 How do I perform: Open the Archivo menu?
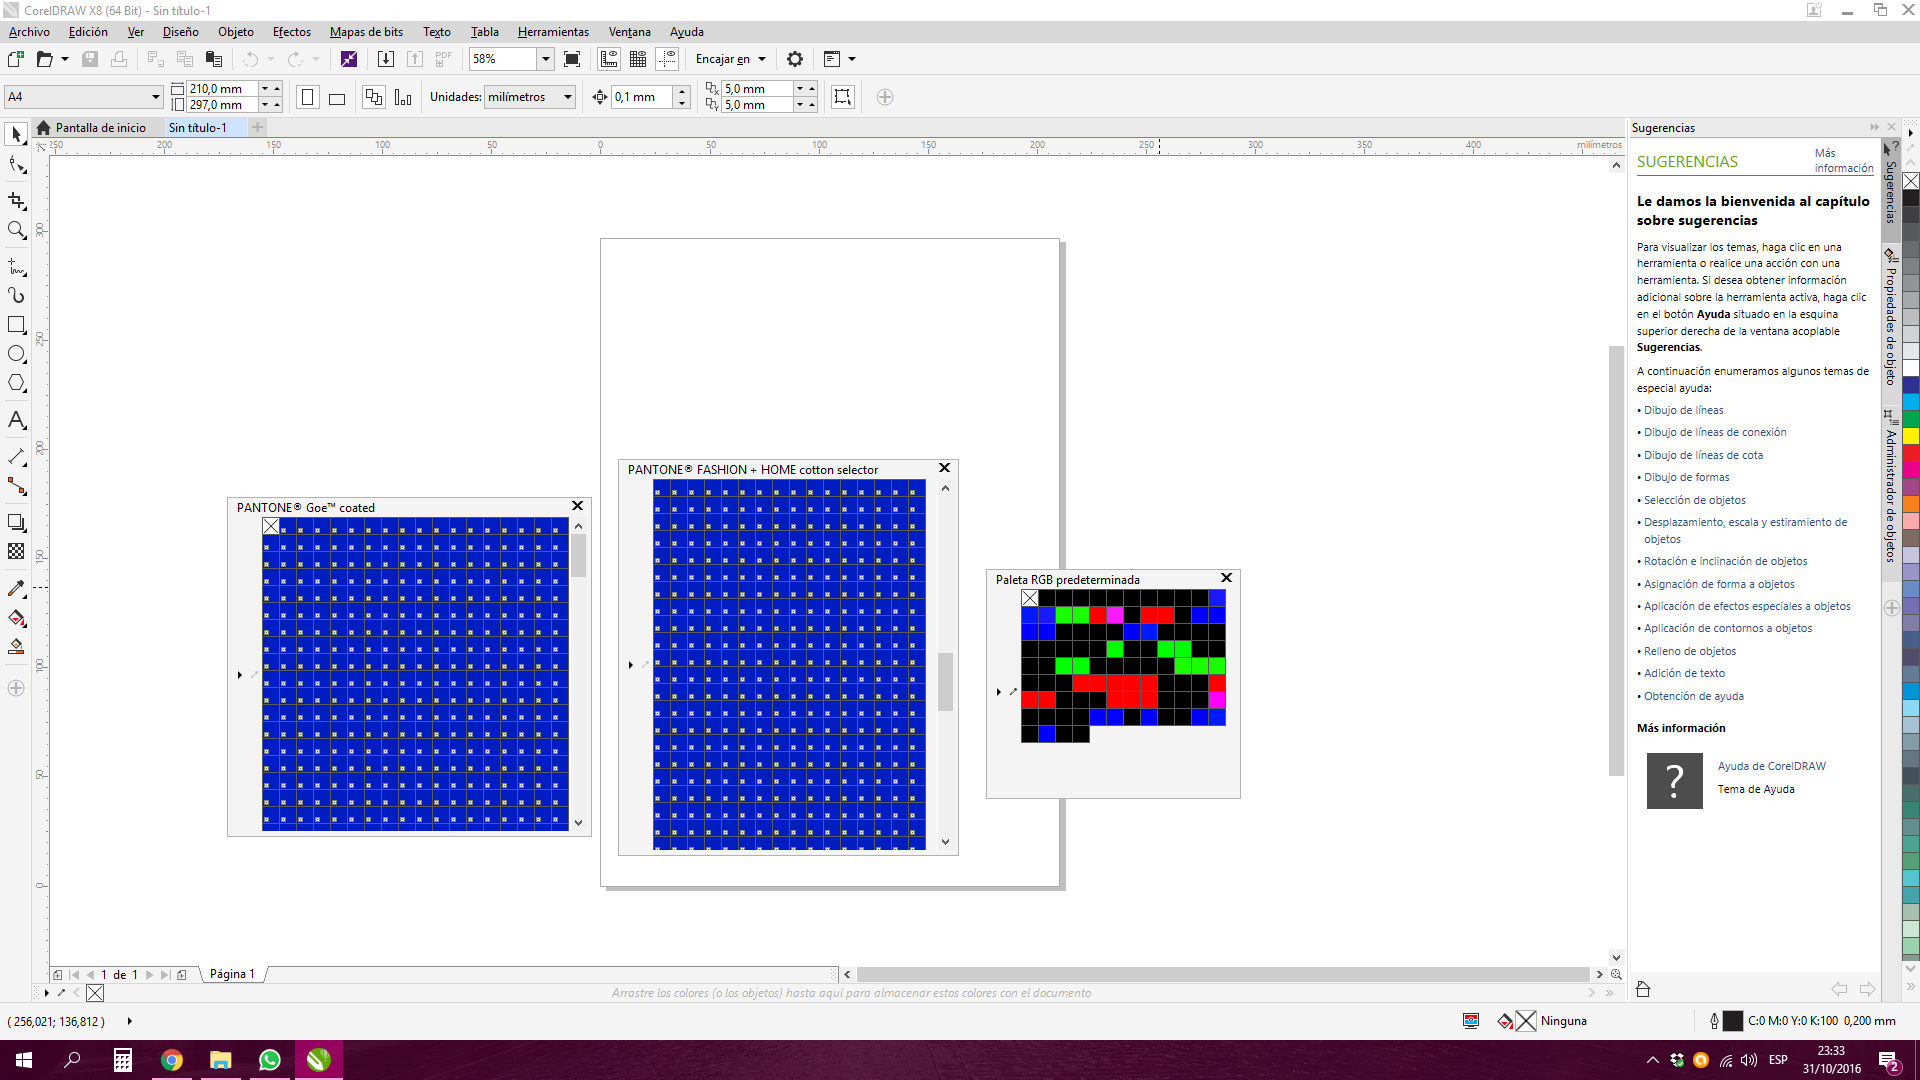pyautogui.click(x=29, y=32)
